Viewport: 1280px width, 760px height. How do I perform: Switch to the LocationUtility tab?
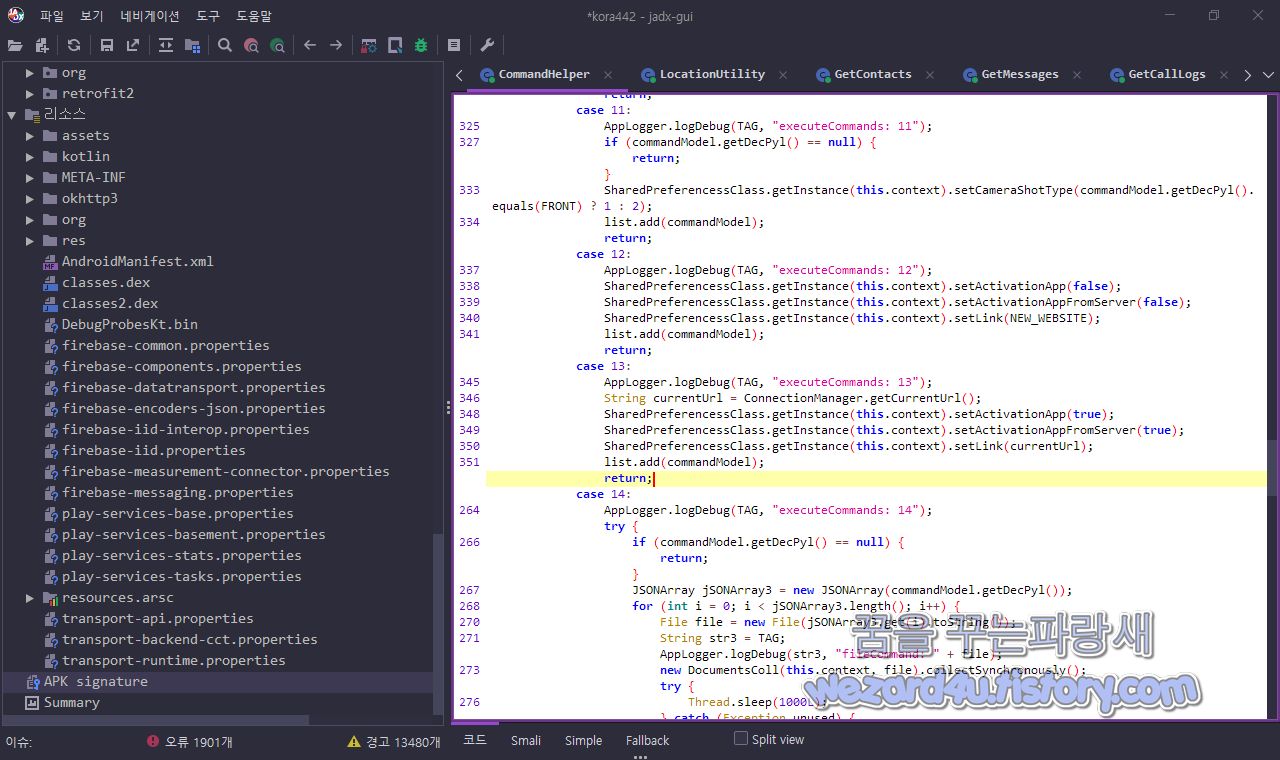[712, 74]
